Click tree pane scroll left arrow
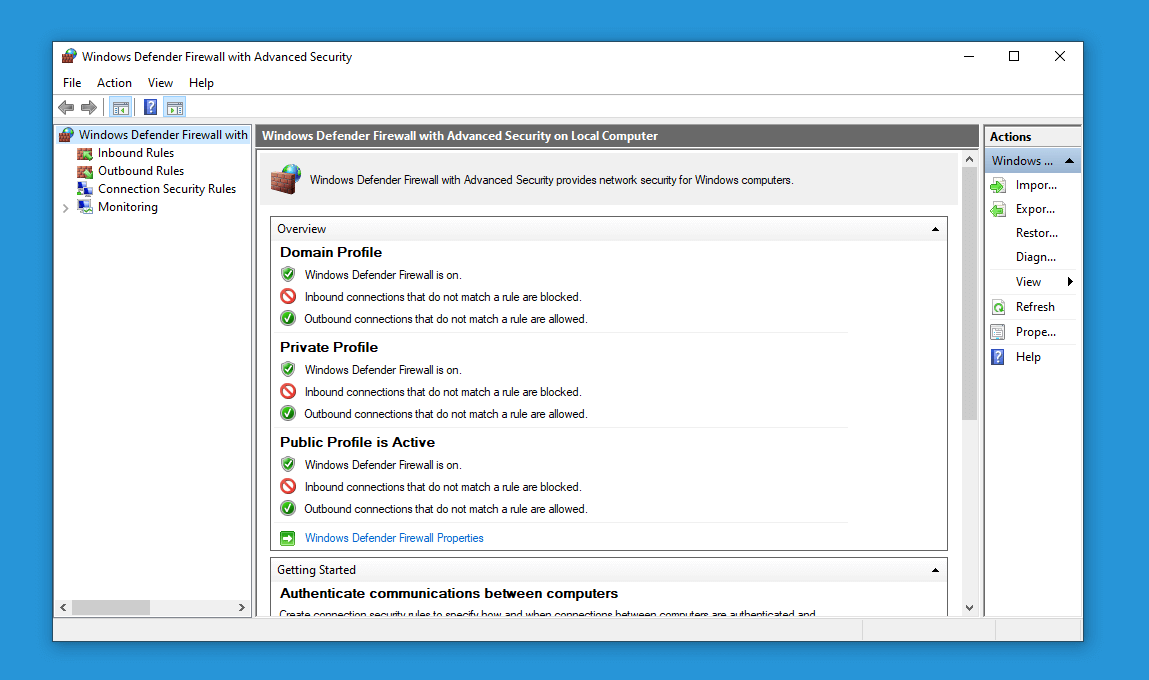 point(64,607)
